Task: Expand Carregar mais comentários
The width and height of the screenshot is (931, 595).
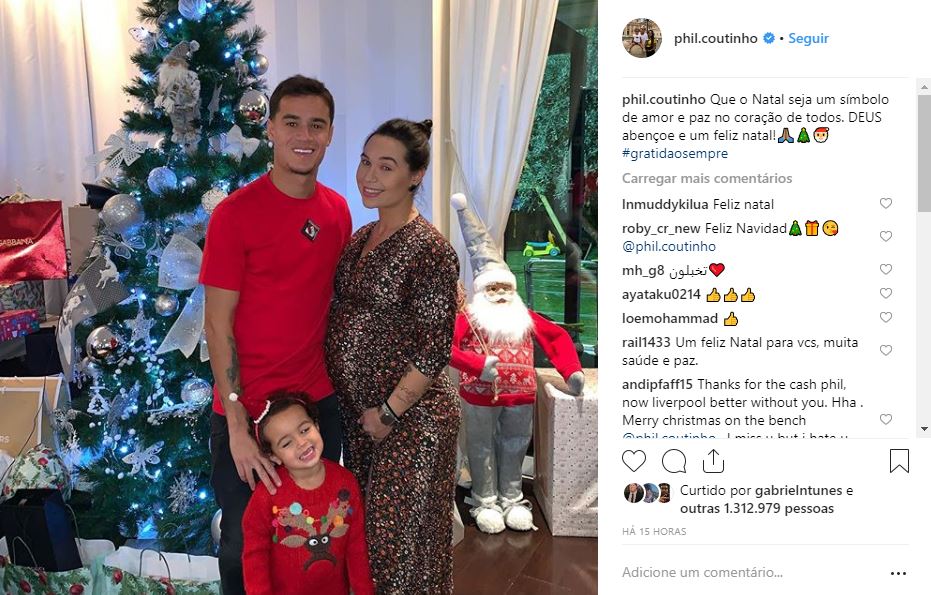Action: [707, 178]
